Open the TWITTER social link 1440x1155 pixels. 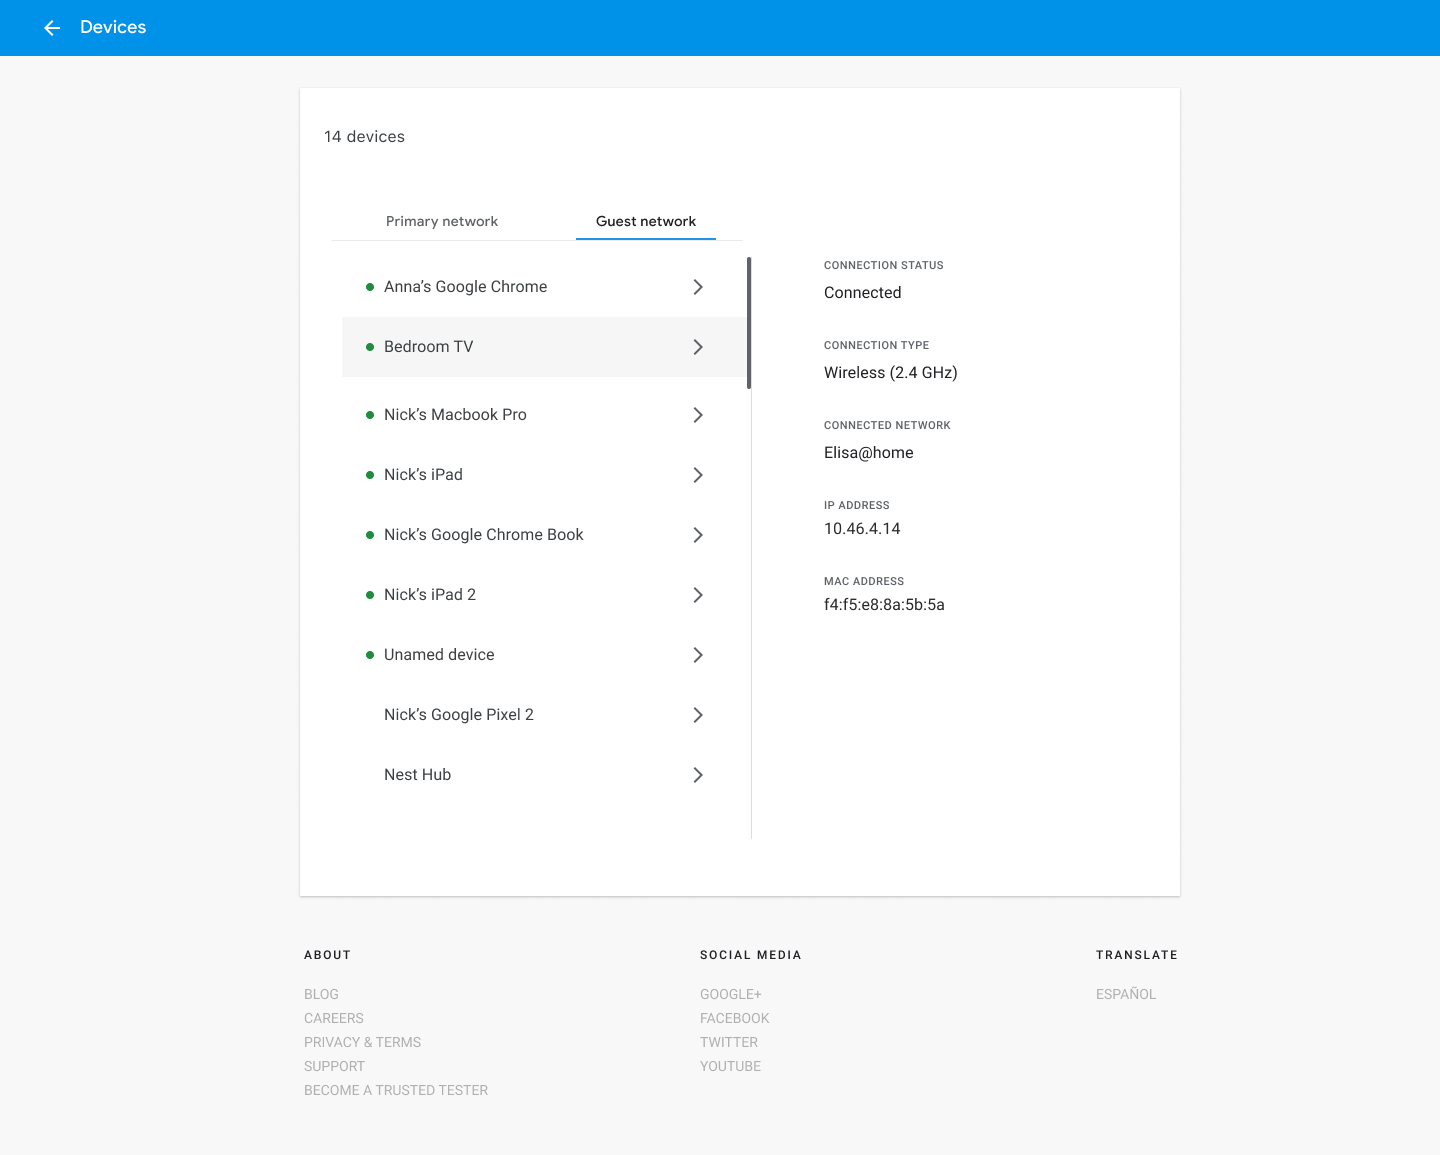[729, 1042]
